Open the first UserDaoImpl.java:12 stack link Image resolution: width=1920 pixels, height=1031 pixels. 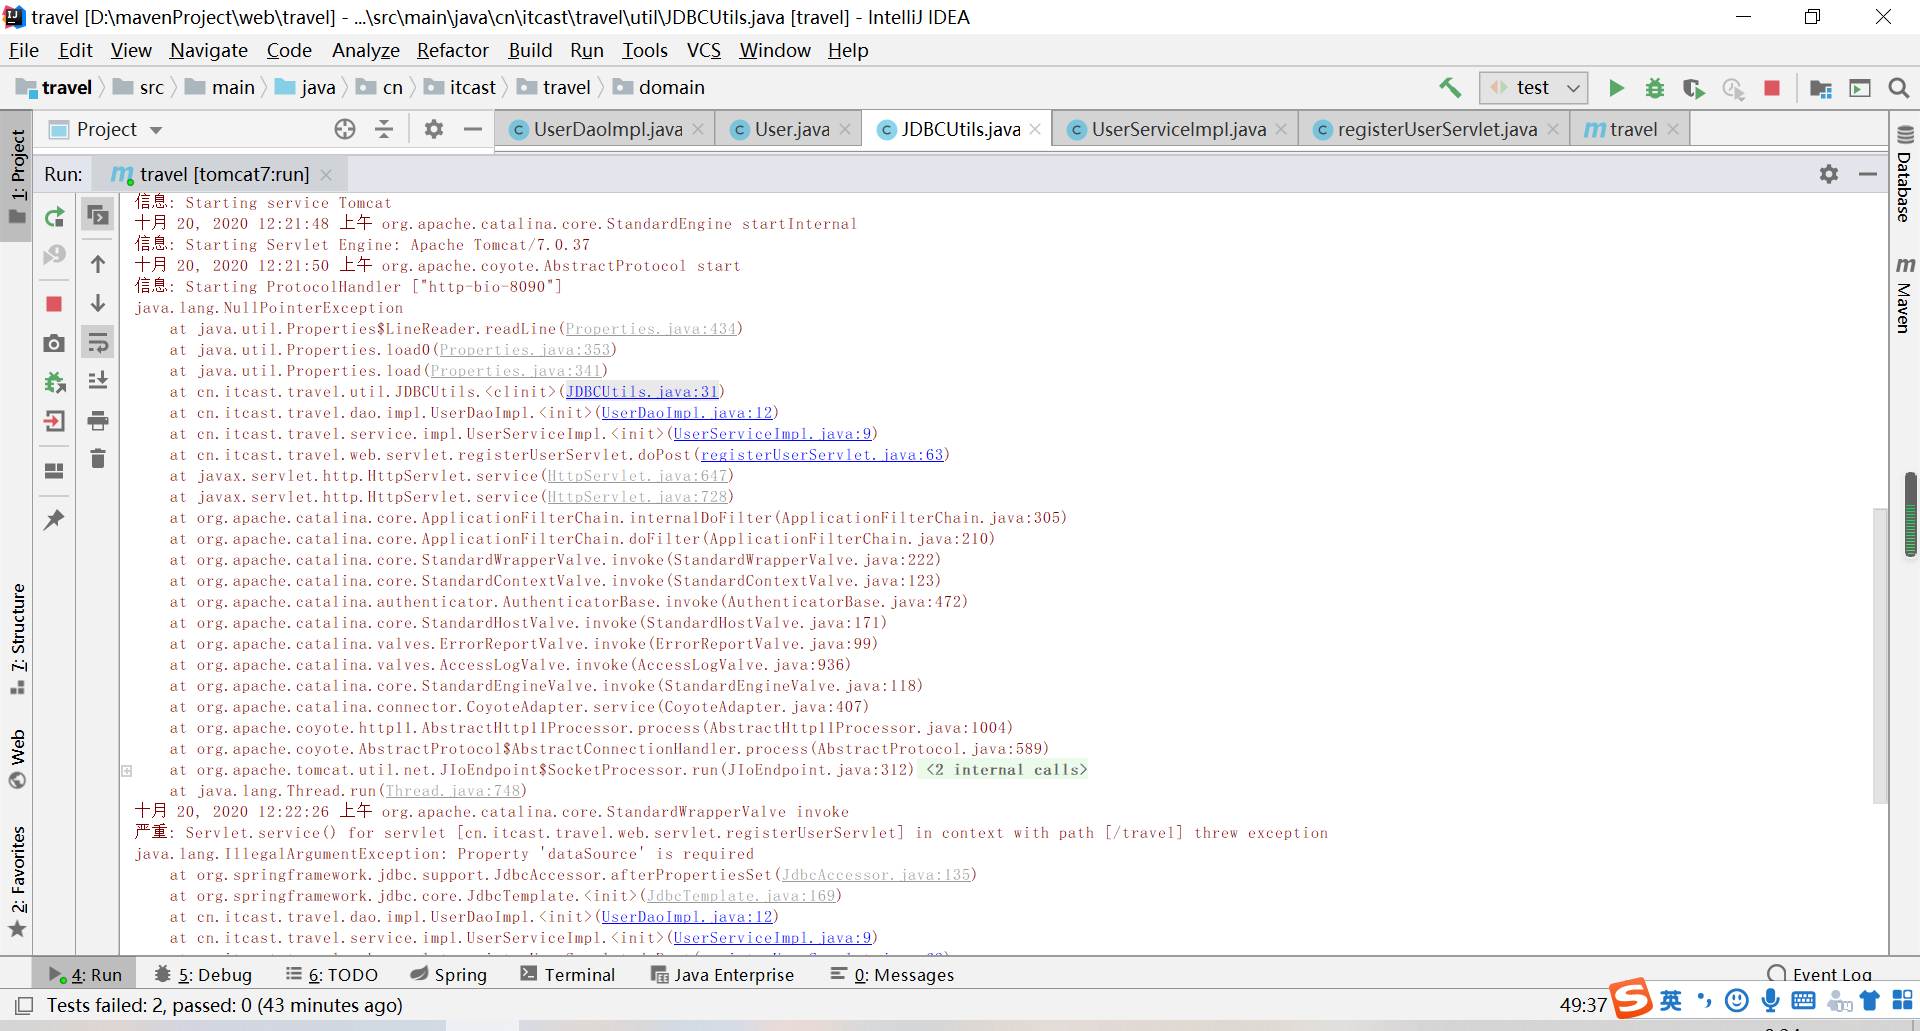[x=687, y=413]
